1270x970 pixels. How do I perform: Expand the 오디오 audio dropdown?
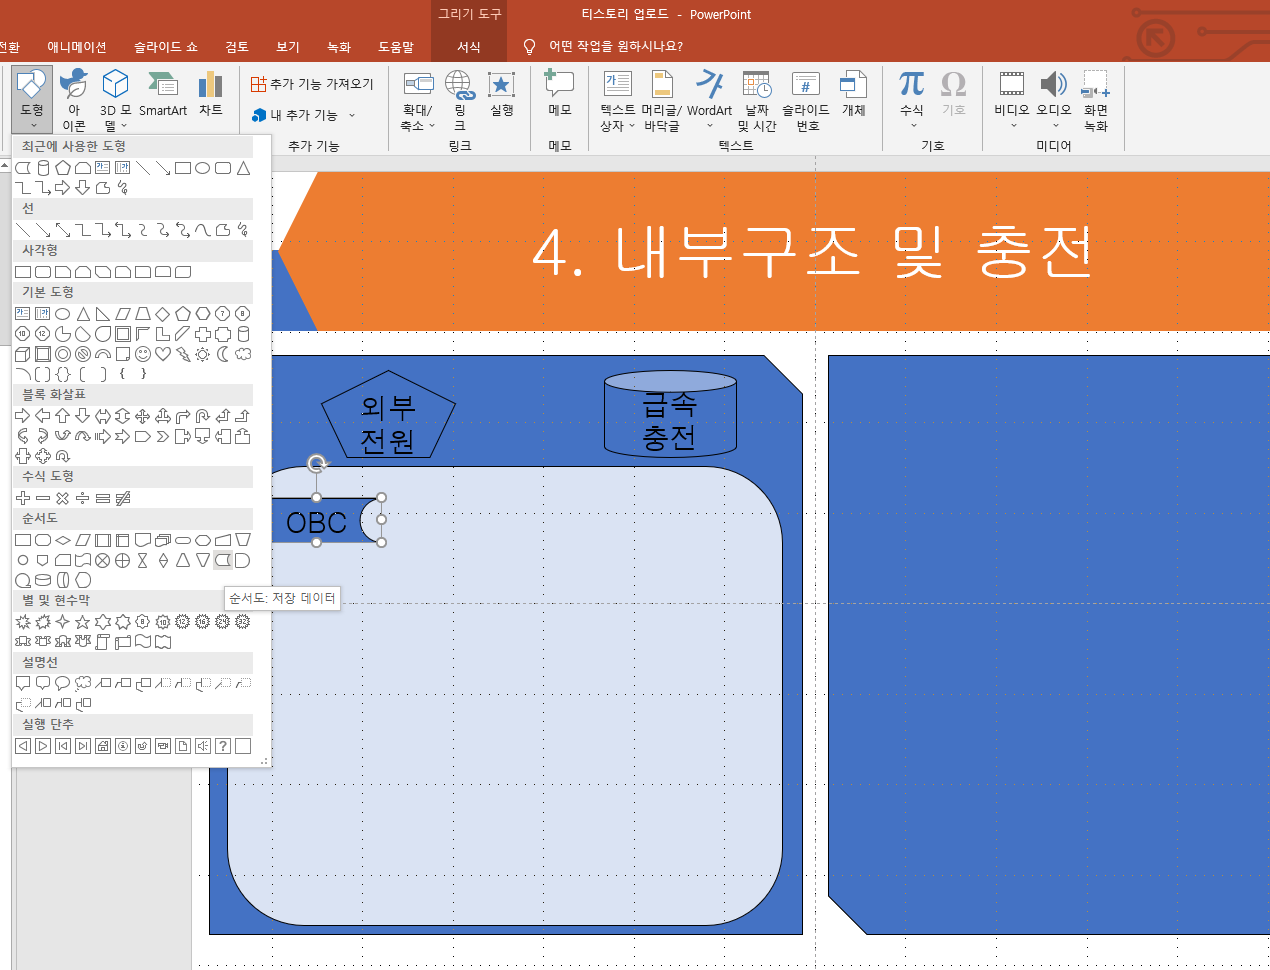pyautogui.click(x=1054, y=126)
